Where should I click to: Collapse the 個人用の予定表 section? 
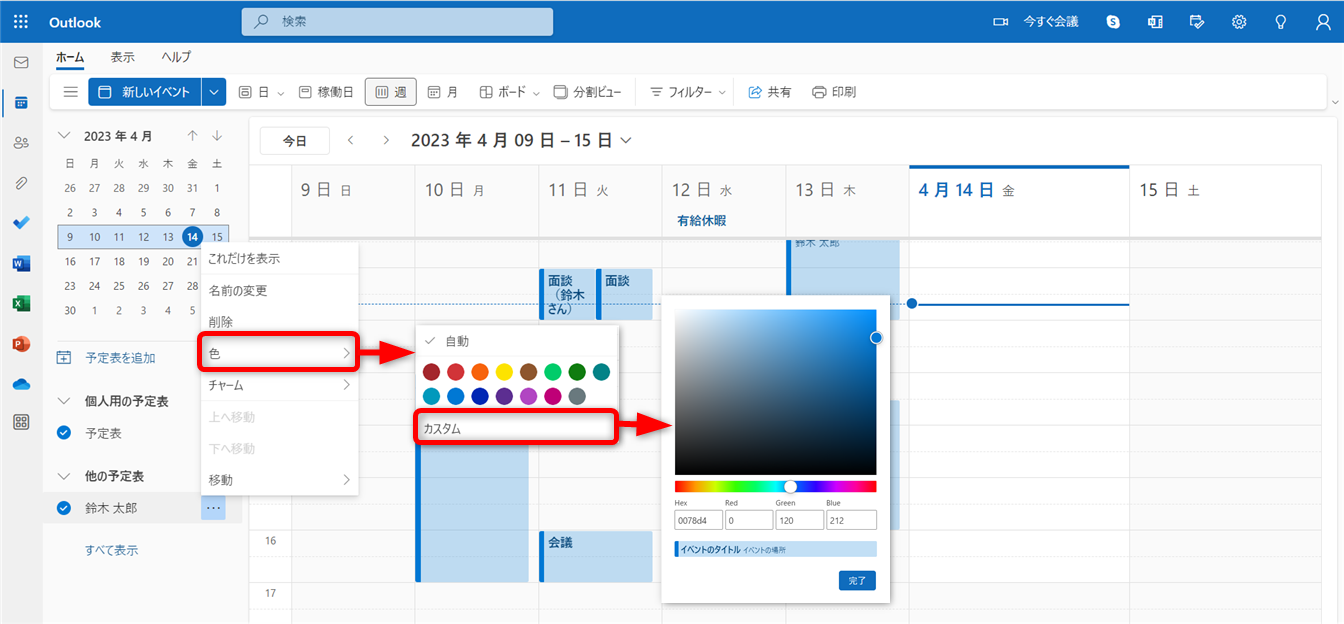tap(64, 401)
